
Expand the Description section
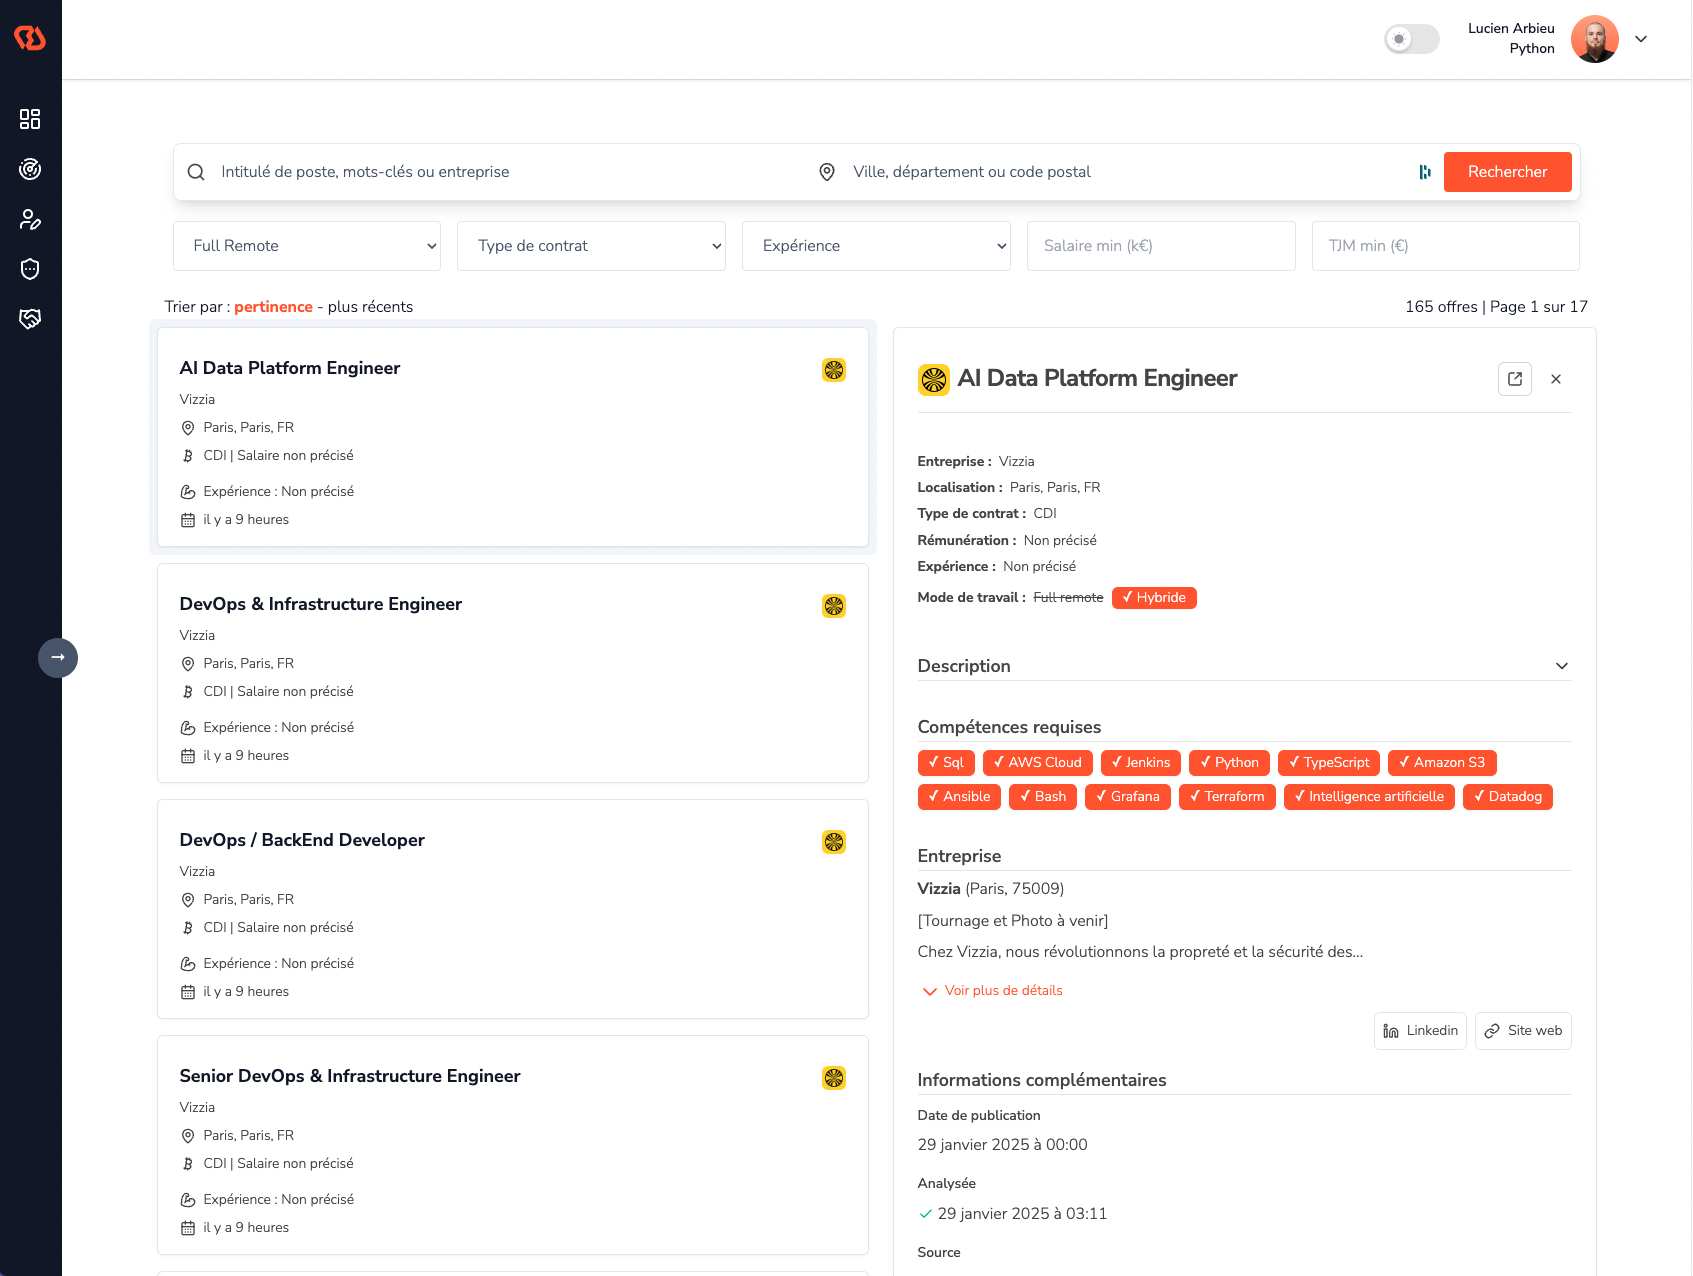pyautogui.click(x=1244, y=666)
